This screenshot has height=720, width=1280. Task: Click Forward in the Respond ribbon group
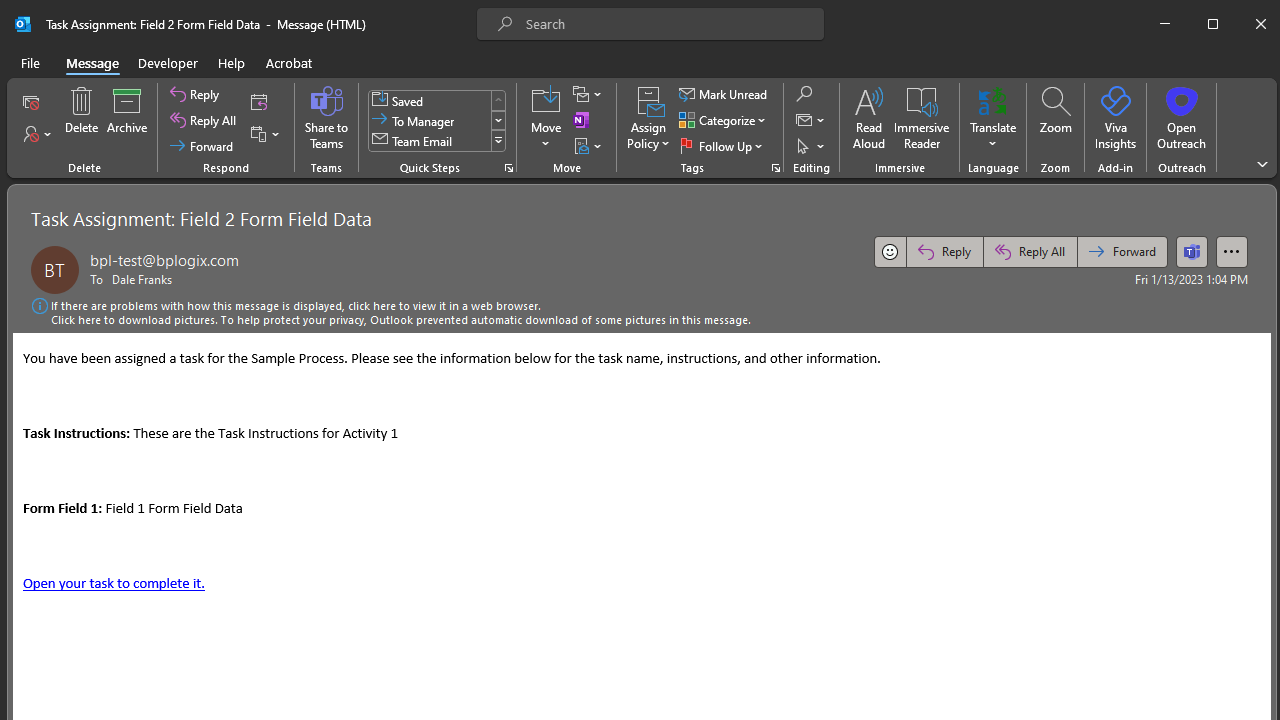pos(201,146)
